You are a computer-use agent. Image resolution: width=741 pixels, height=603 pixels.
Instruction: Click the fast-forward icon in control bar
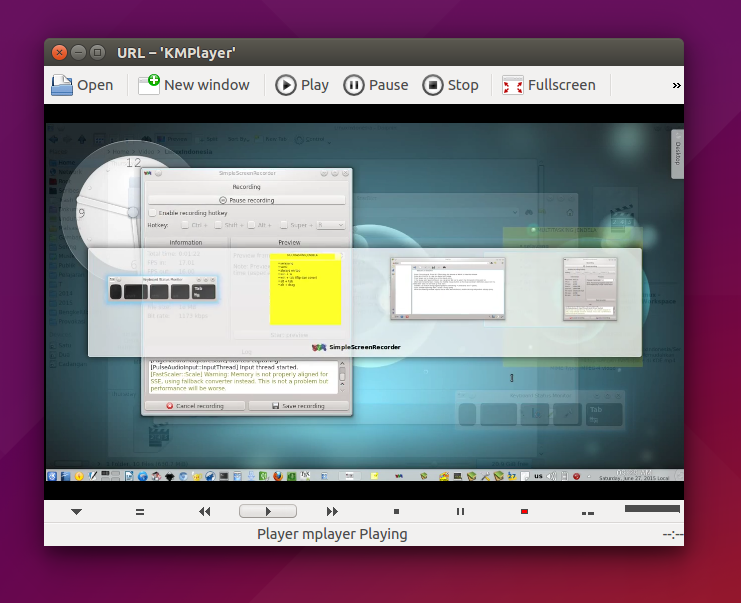click(332, 512)
